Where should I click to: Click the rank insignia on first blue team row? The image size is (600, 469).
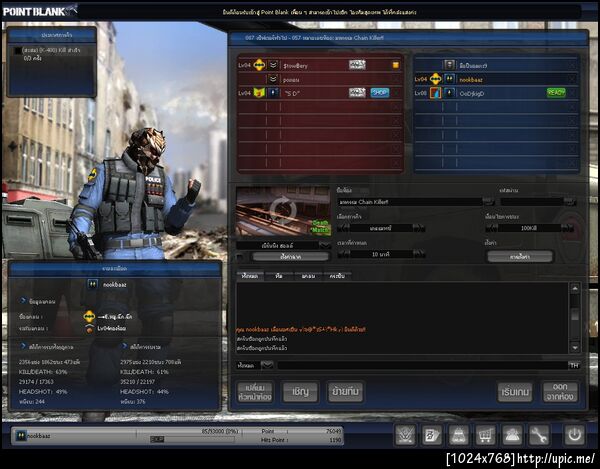pyautogui.click(x=450, y=65)
